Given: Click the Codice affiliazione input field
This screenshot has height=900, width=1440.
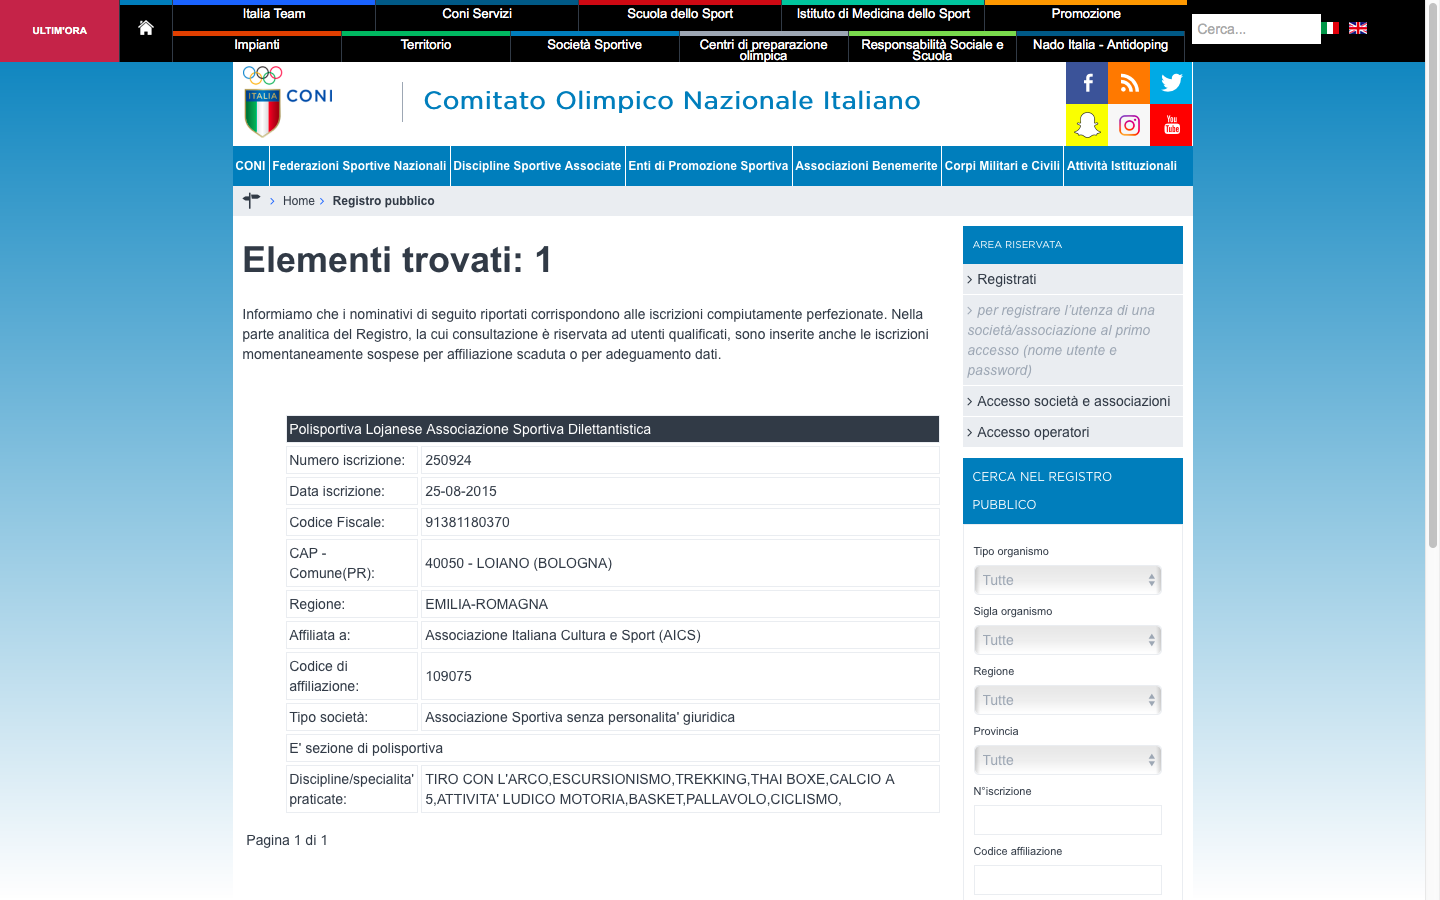Looking at the screenshot, I should (x=1067, y=880).
